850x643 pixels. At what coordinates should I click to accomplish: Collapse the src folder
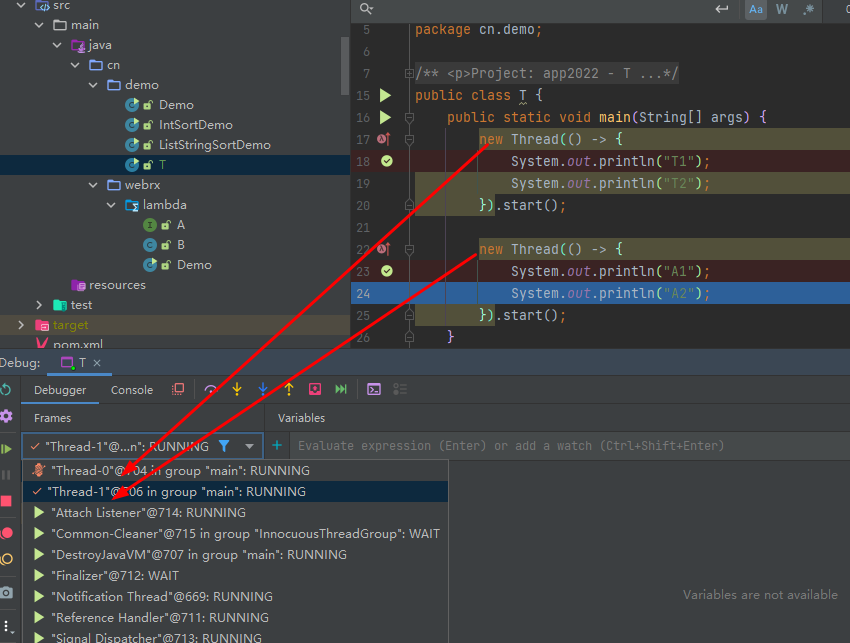click(21, 5)
